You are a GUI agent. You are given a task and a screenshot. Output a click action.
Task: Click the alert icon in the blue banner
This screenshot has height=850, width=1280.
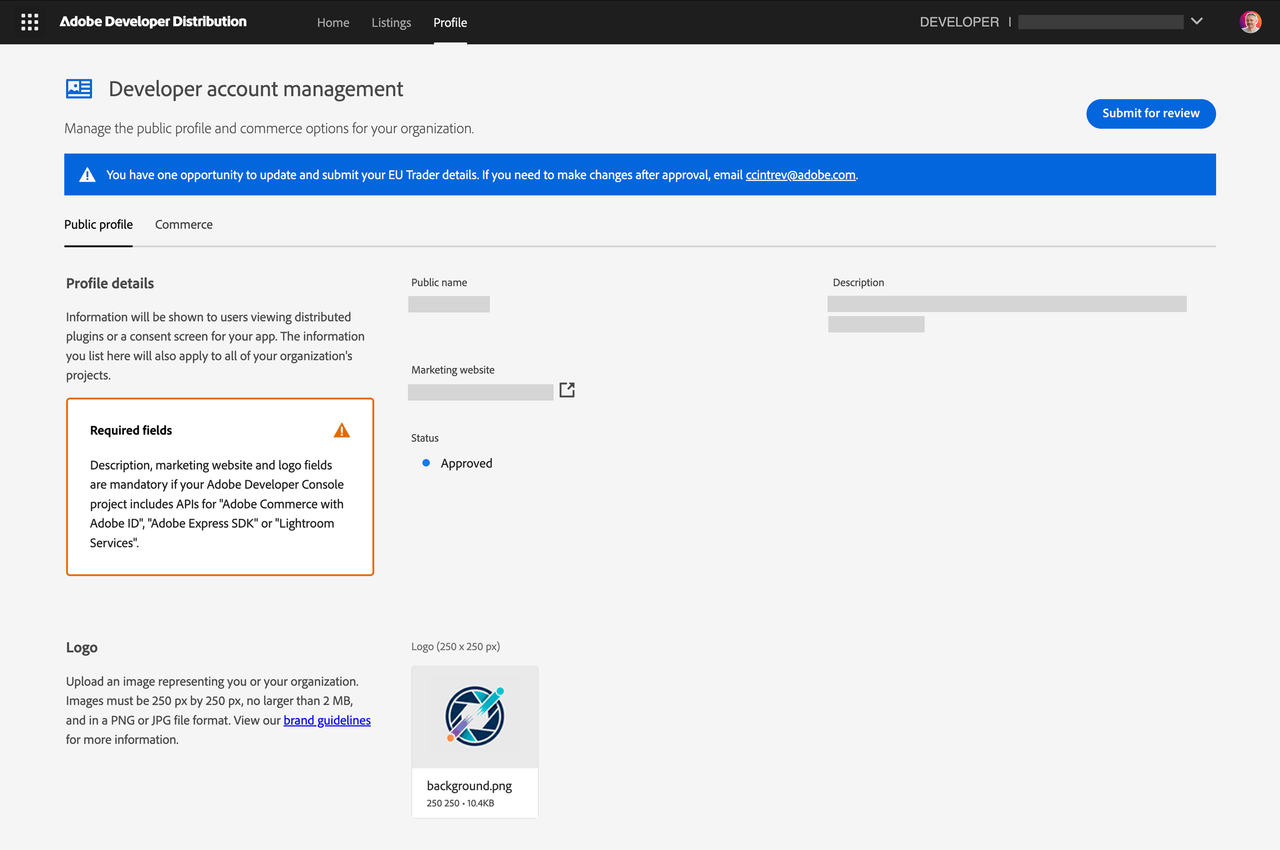click(x=86, y=173)
